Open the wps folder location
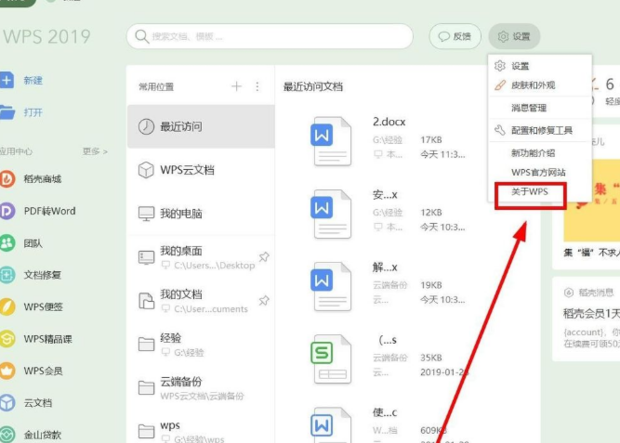Screen dimensions: 620x443 [x=201, y=430]
